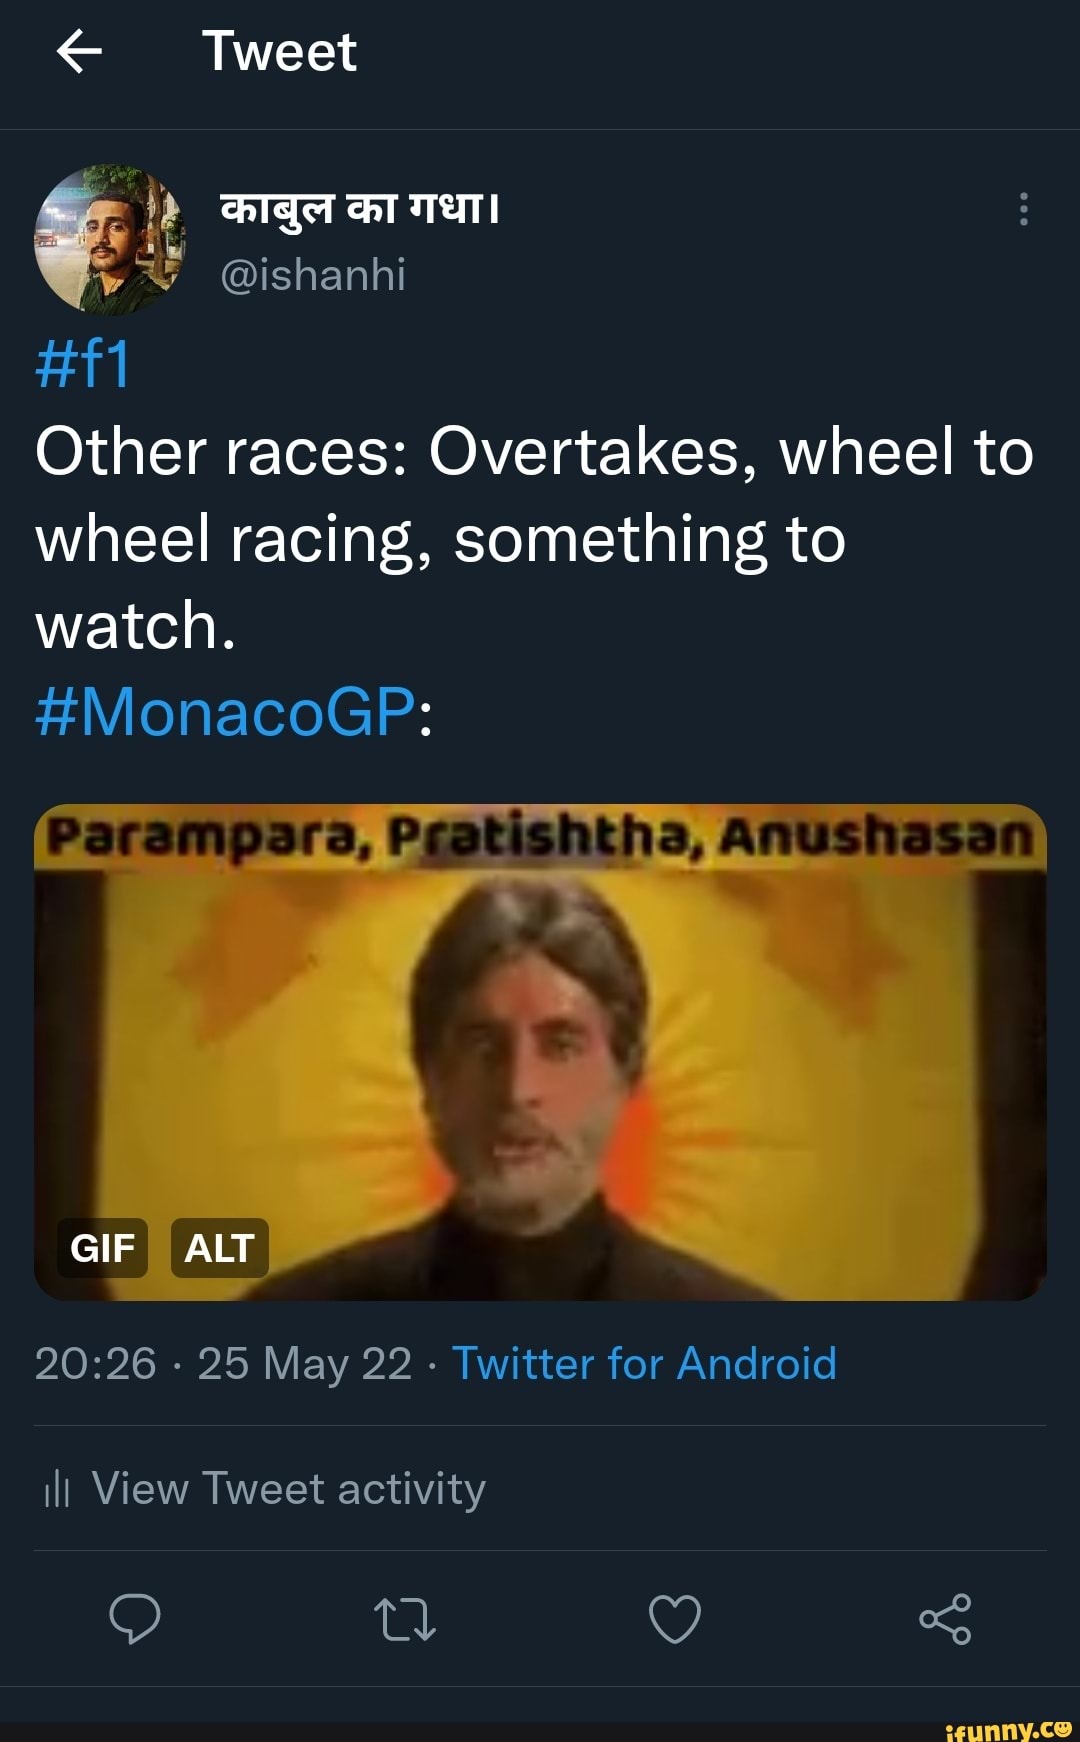This screenshot has width=1080, height=1742.
Task: Tap the Hindi display name
Action: pyautogui.click(x=359, y=208)
